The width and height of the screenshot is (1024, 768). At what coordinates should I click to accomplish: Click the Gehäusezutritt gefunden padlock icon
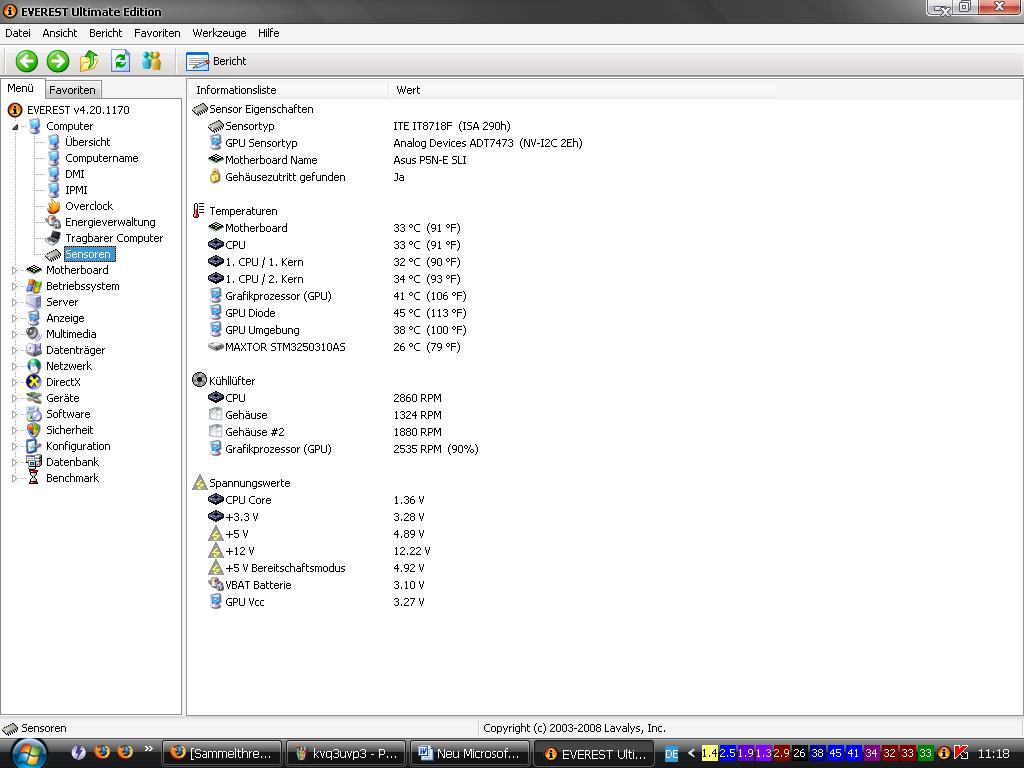tap(216, 176)
